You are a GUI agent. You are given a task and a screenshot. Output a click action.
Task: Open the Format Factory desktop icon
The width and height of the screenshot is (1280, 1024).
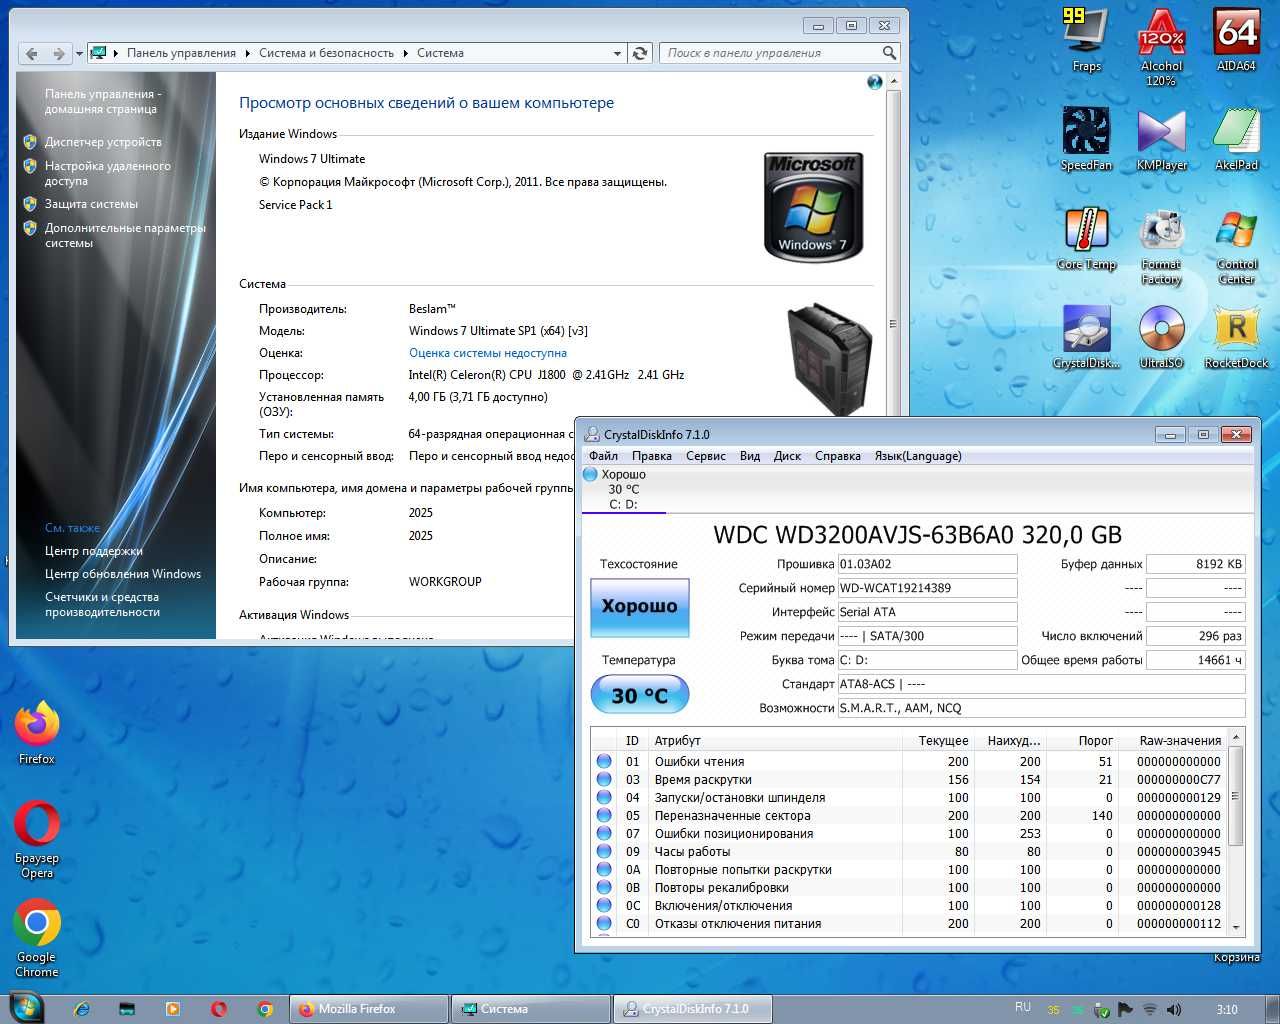pos(1161,245)
